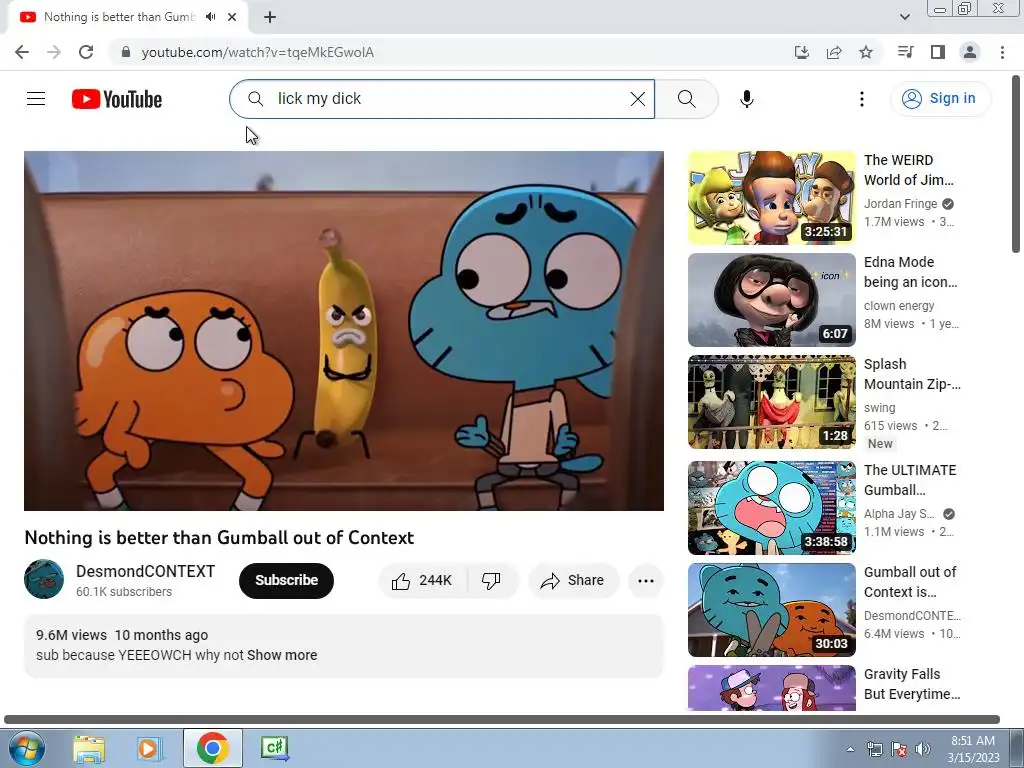Reload the page

[x=86, y=52]
